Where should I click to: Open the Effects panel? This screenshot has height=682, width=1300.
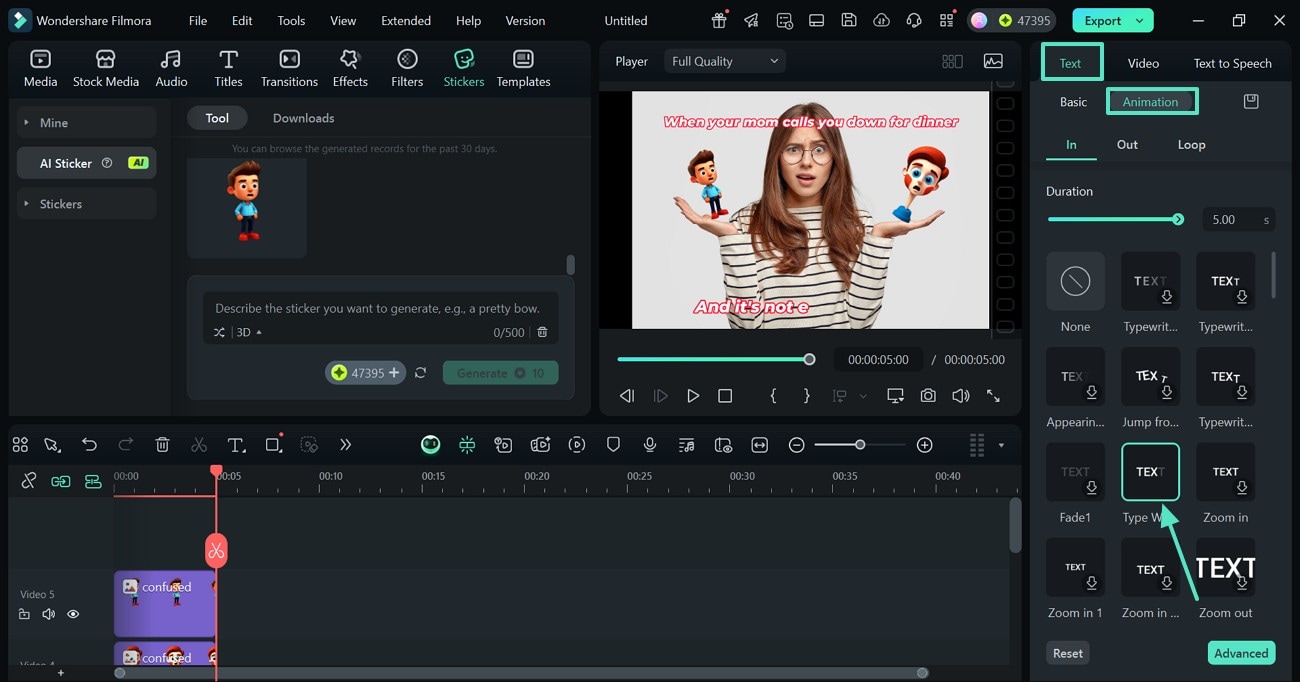(x=350, y=69)
